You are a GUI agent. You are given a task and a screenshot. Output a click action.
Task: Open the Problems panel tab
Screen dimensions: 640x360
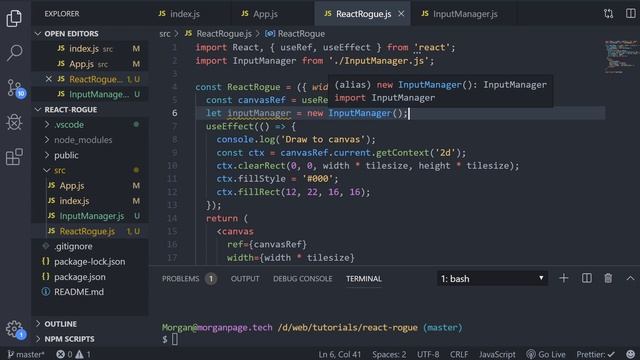click(x=189, y=279)
